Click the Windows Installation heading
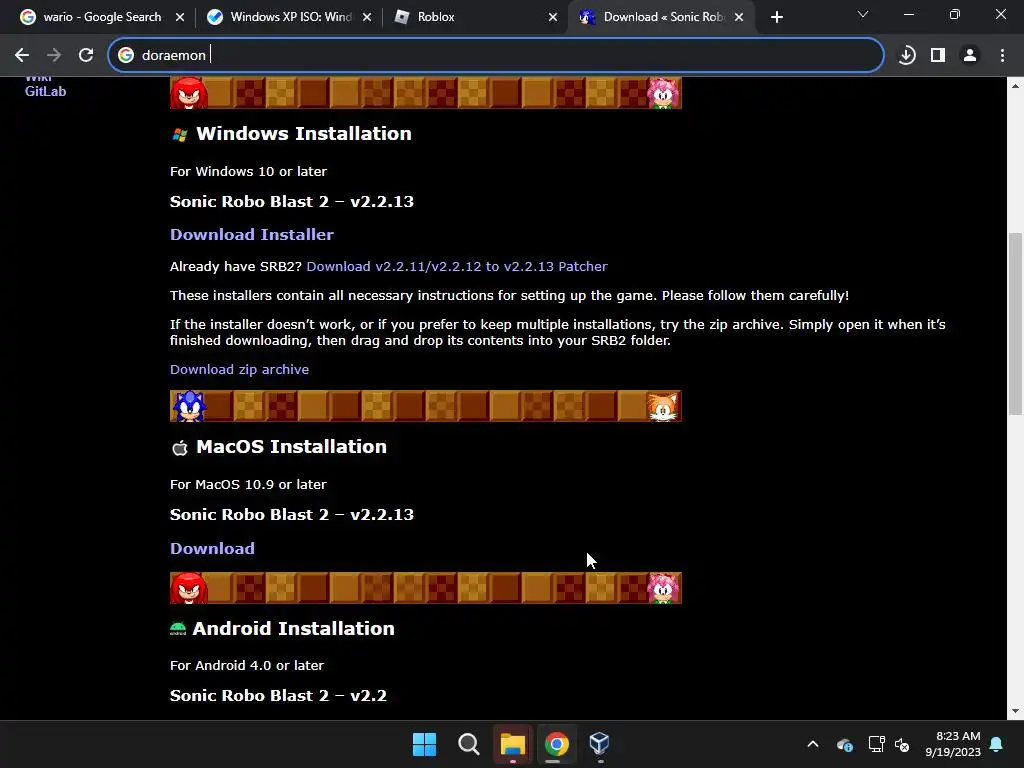The image size is (1024, 768). (x=304, y=134)
